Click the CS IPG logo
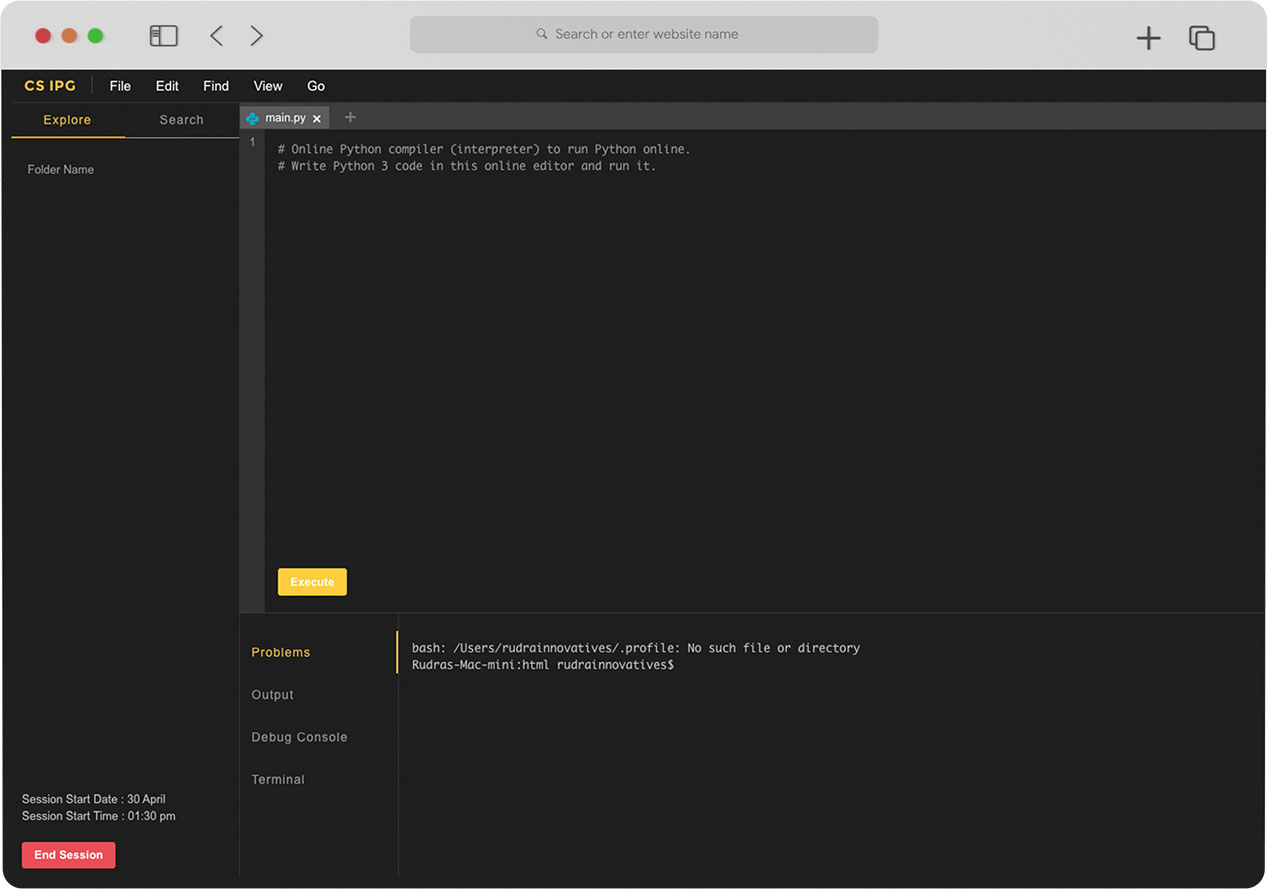Screen dimensions: 1268x889 point(50,86)
